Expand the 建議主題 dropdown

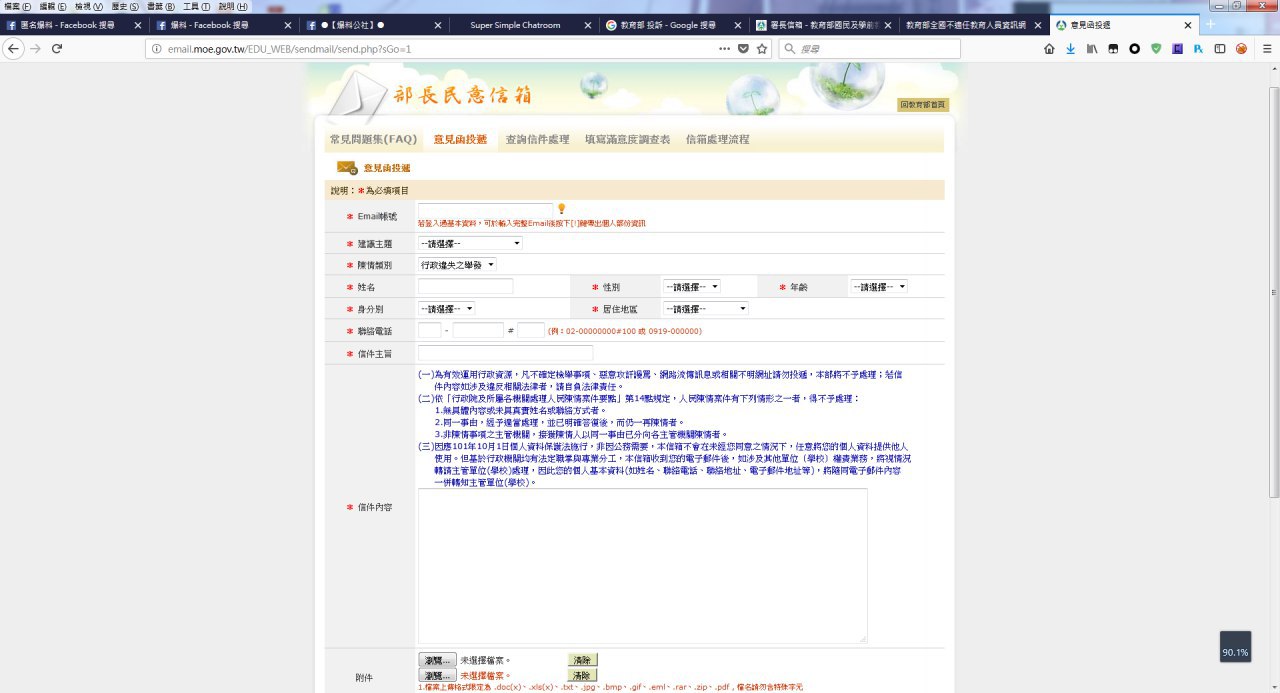(x=470, y=243)
